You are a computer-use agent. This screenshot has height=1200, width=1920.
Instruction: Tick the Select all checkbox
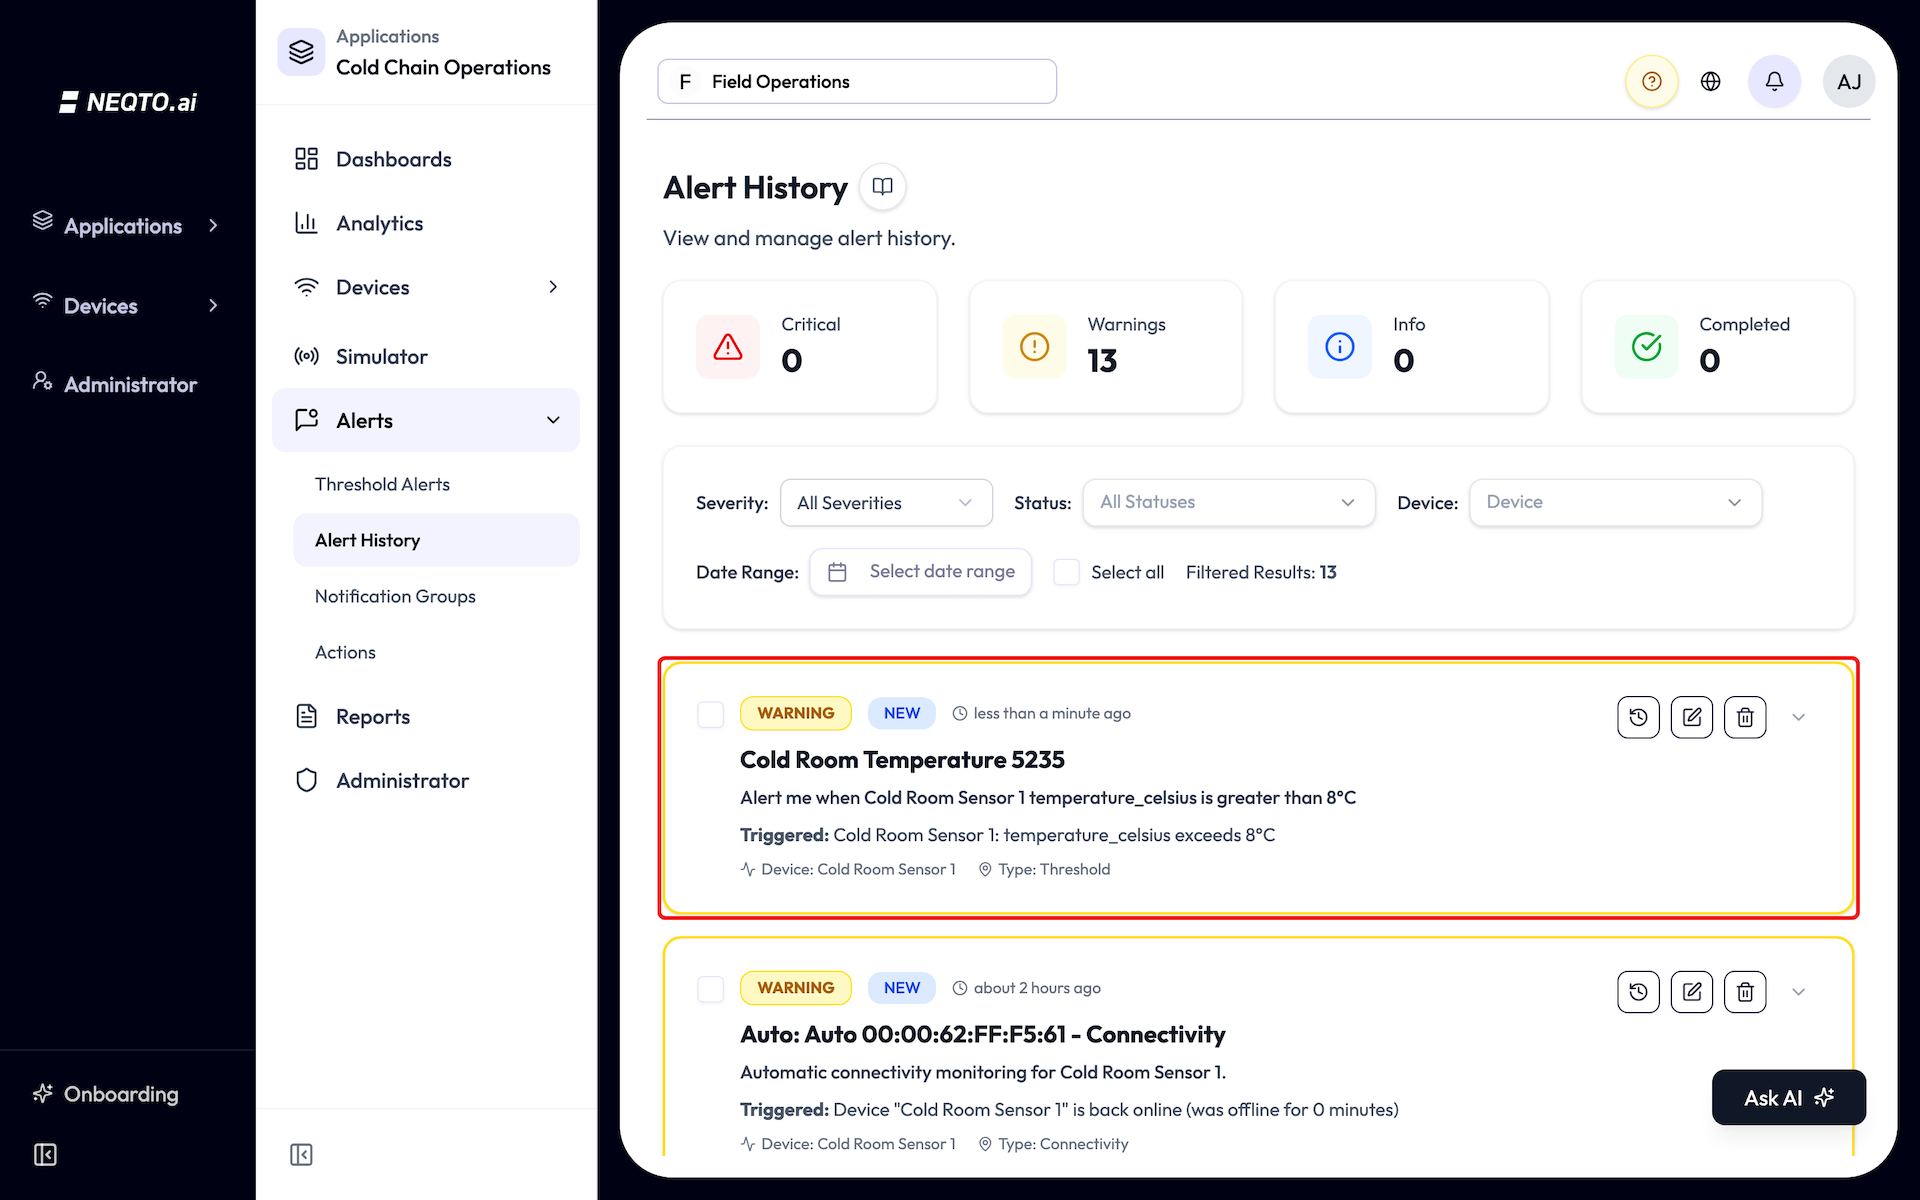pyautogui.click(x=1067, y=572)
